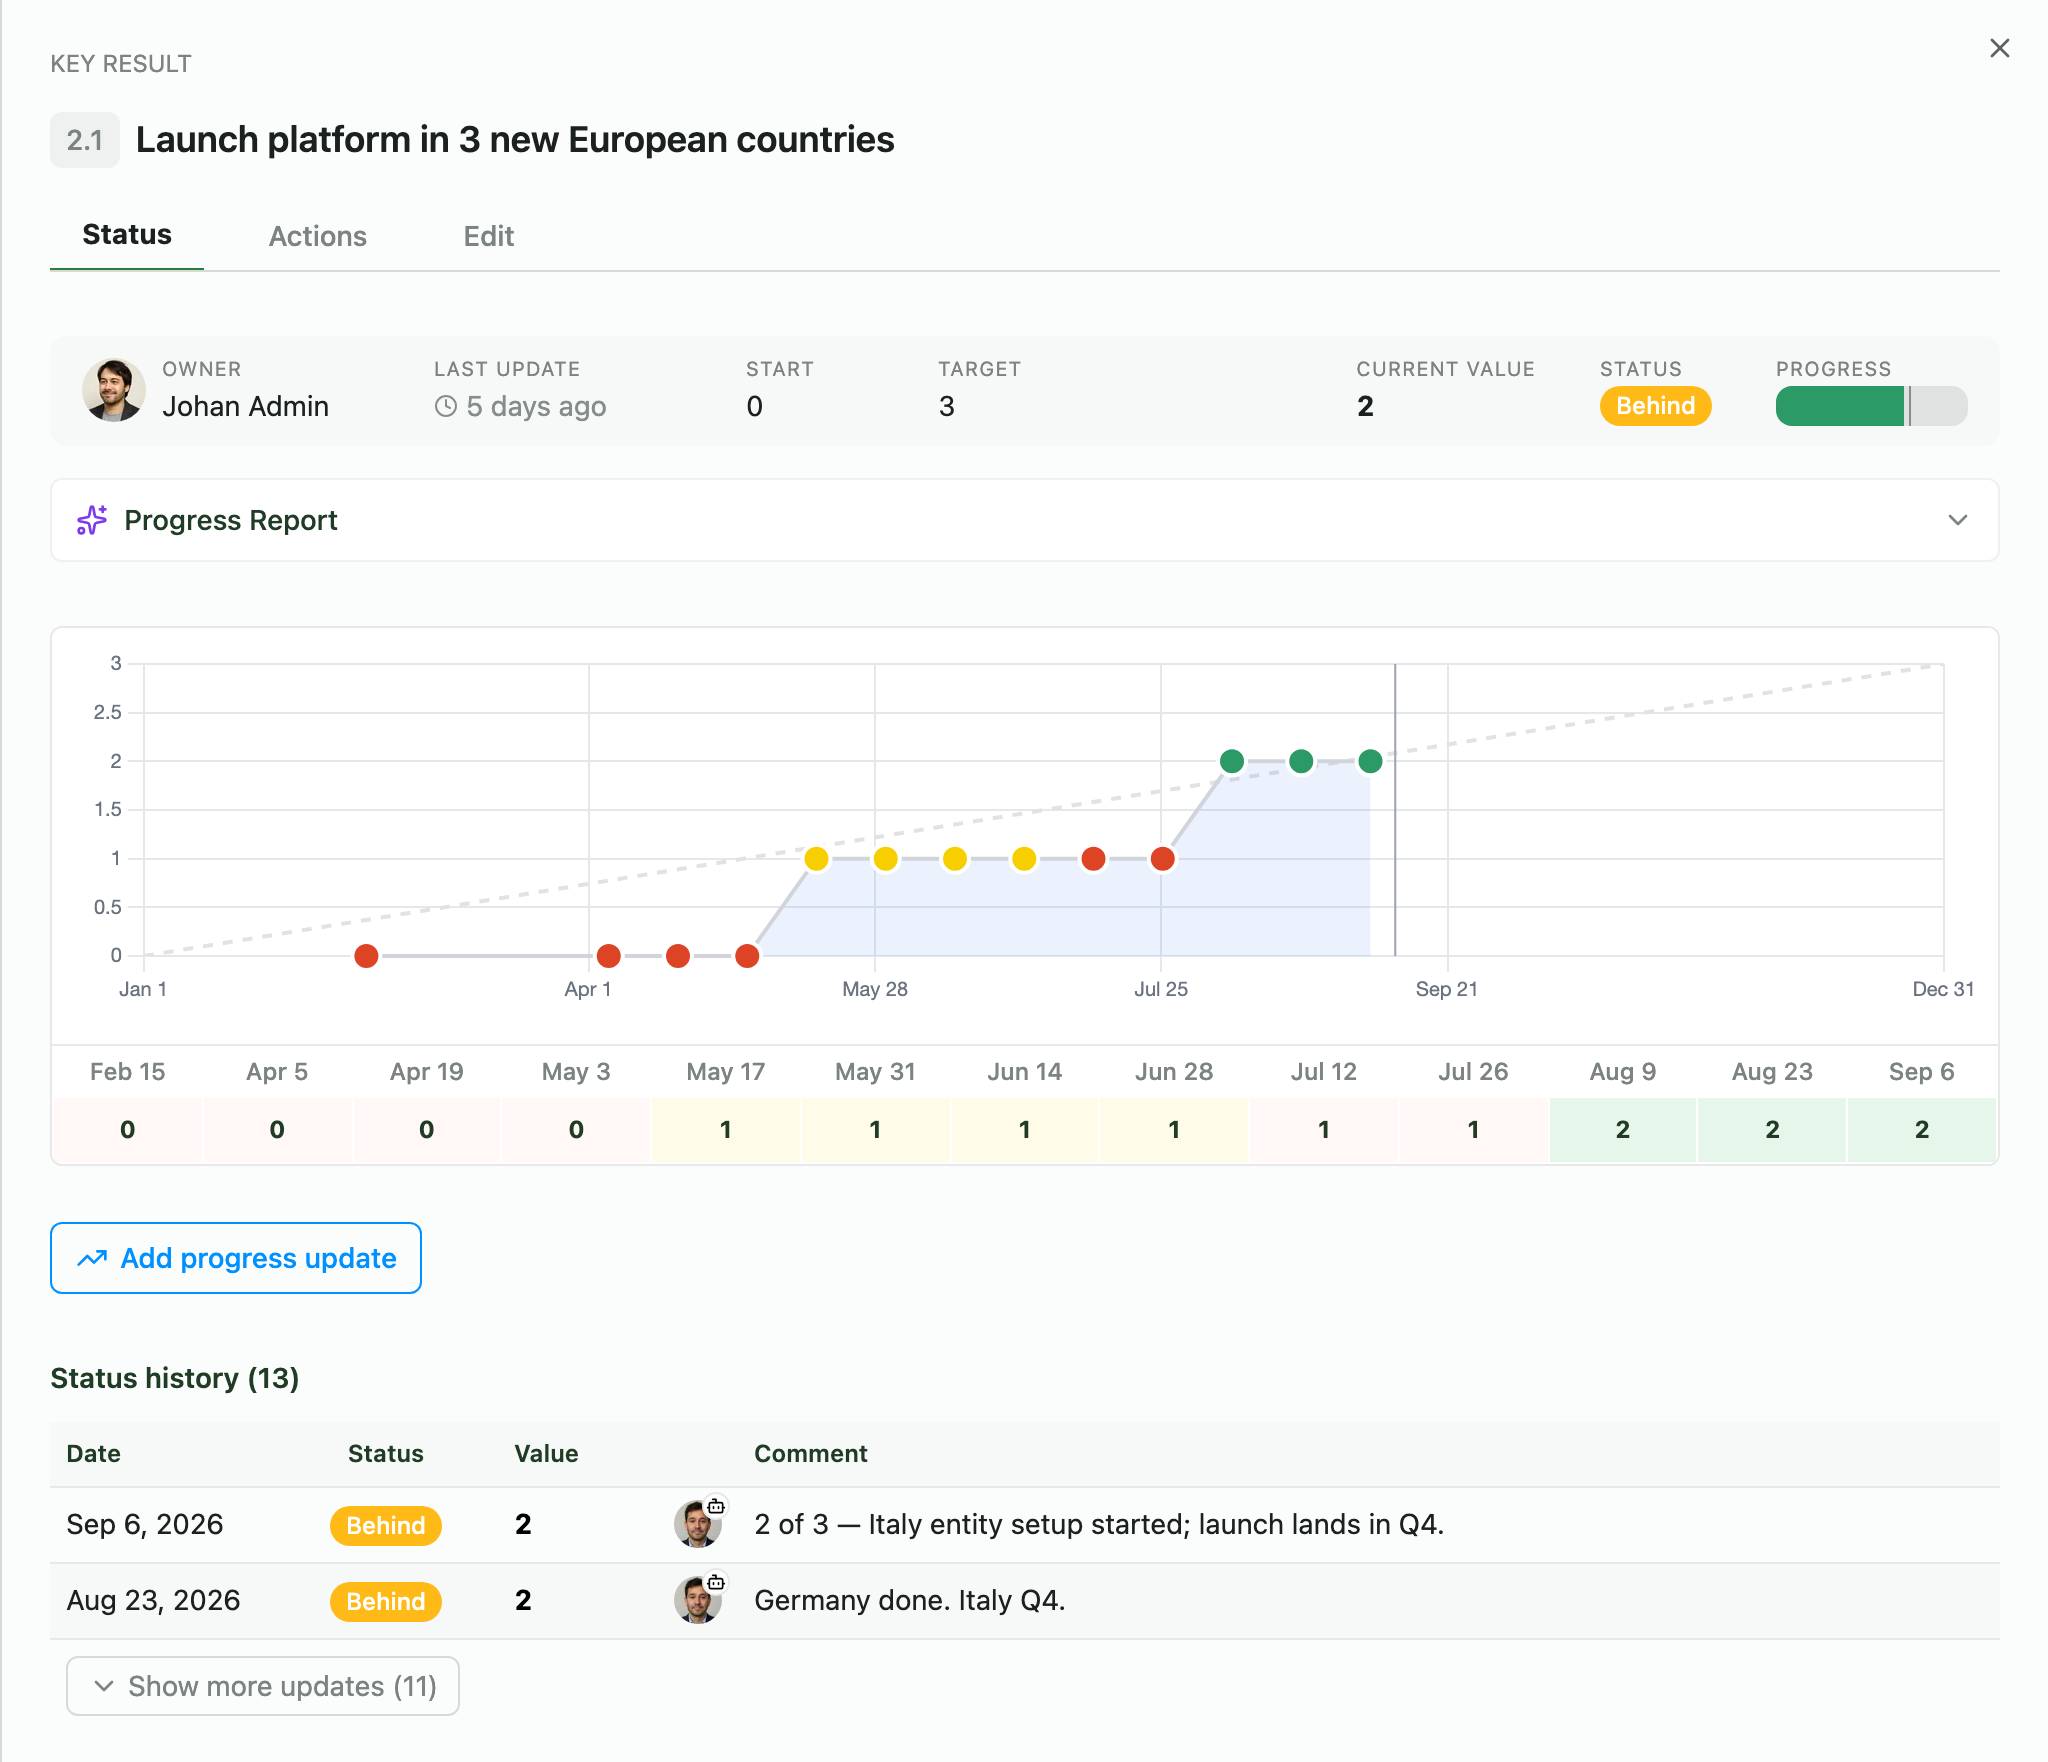Click the first green chart data point
Viewport: 2048px width, 1762px height.
click(x=1232, y=762)
